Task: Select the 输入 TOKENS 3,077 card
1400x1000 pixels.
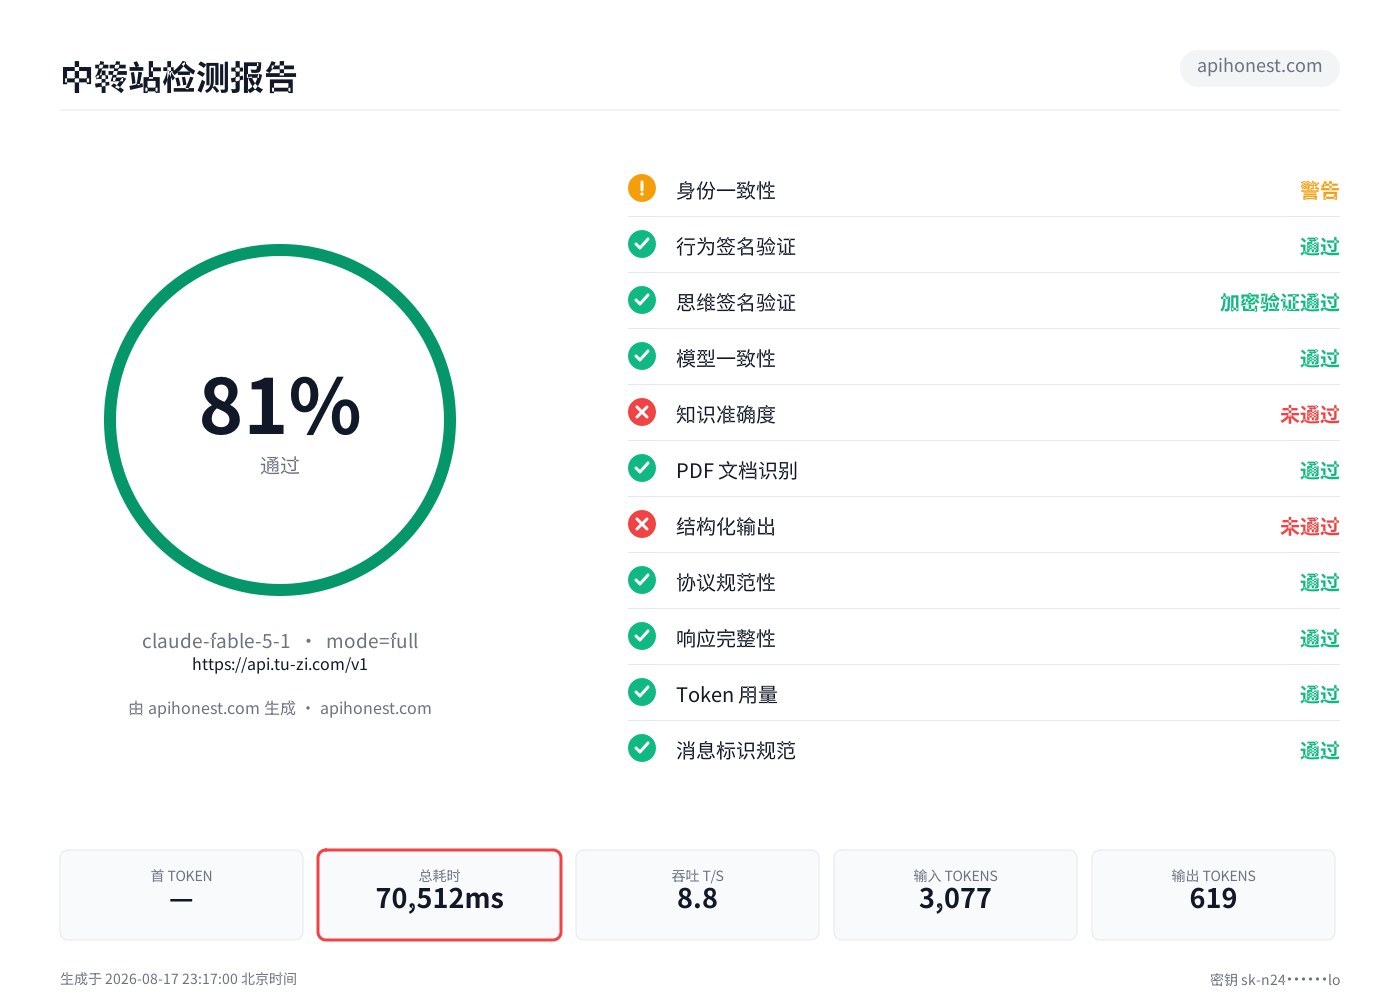Action: 955,895
